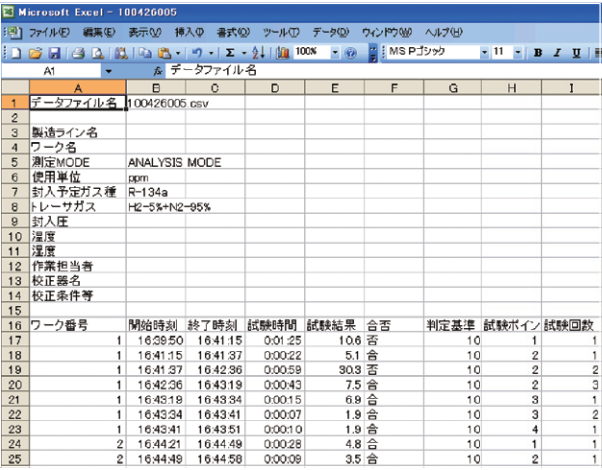Click test result value 30.3
The width and height of the screenshot is (602, 470).
(x=334, y=370)
